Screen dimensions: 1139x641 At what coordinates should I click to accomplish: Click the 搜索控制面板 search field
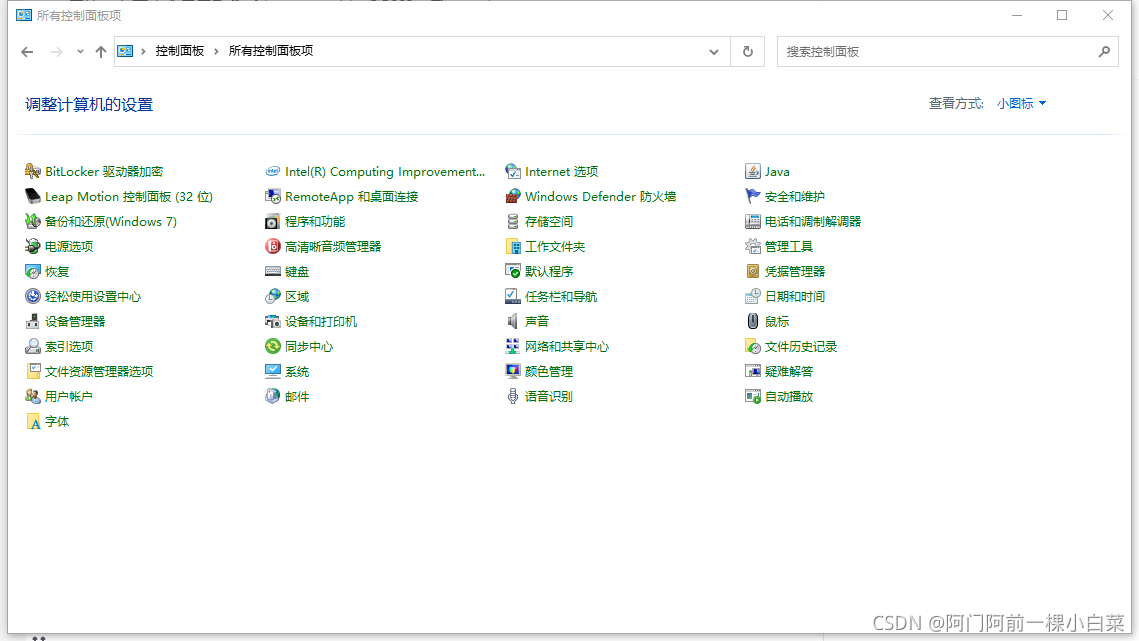pos(947,52)
